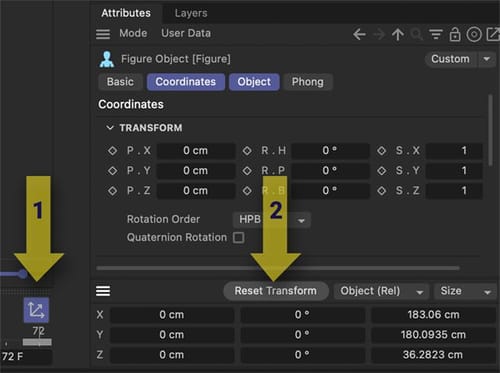500x373 pixels.
Task: Click the R.H rotation field
Action: (x=330, y=151)
